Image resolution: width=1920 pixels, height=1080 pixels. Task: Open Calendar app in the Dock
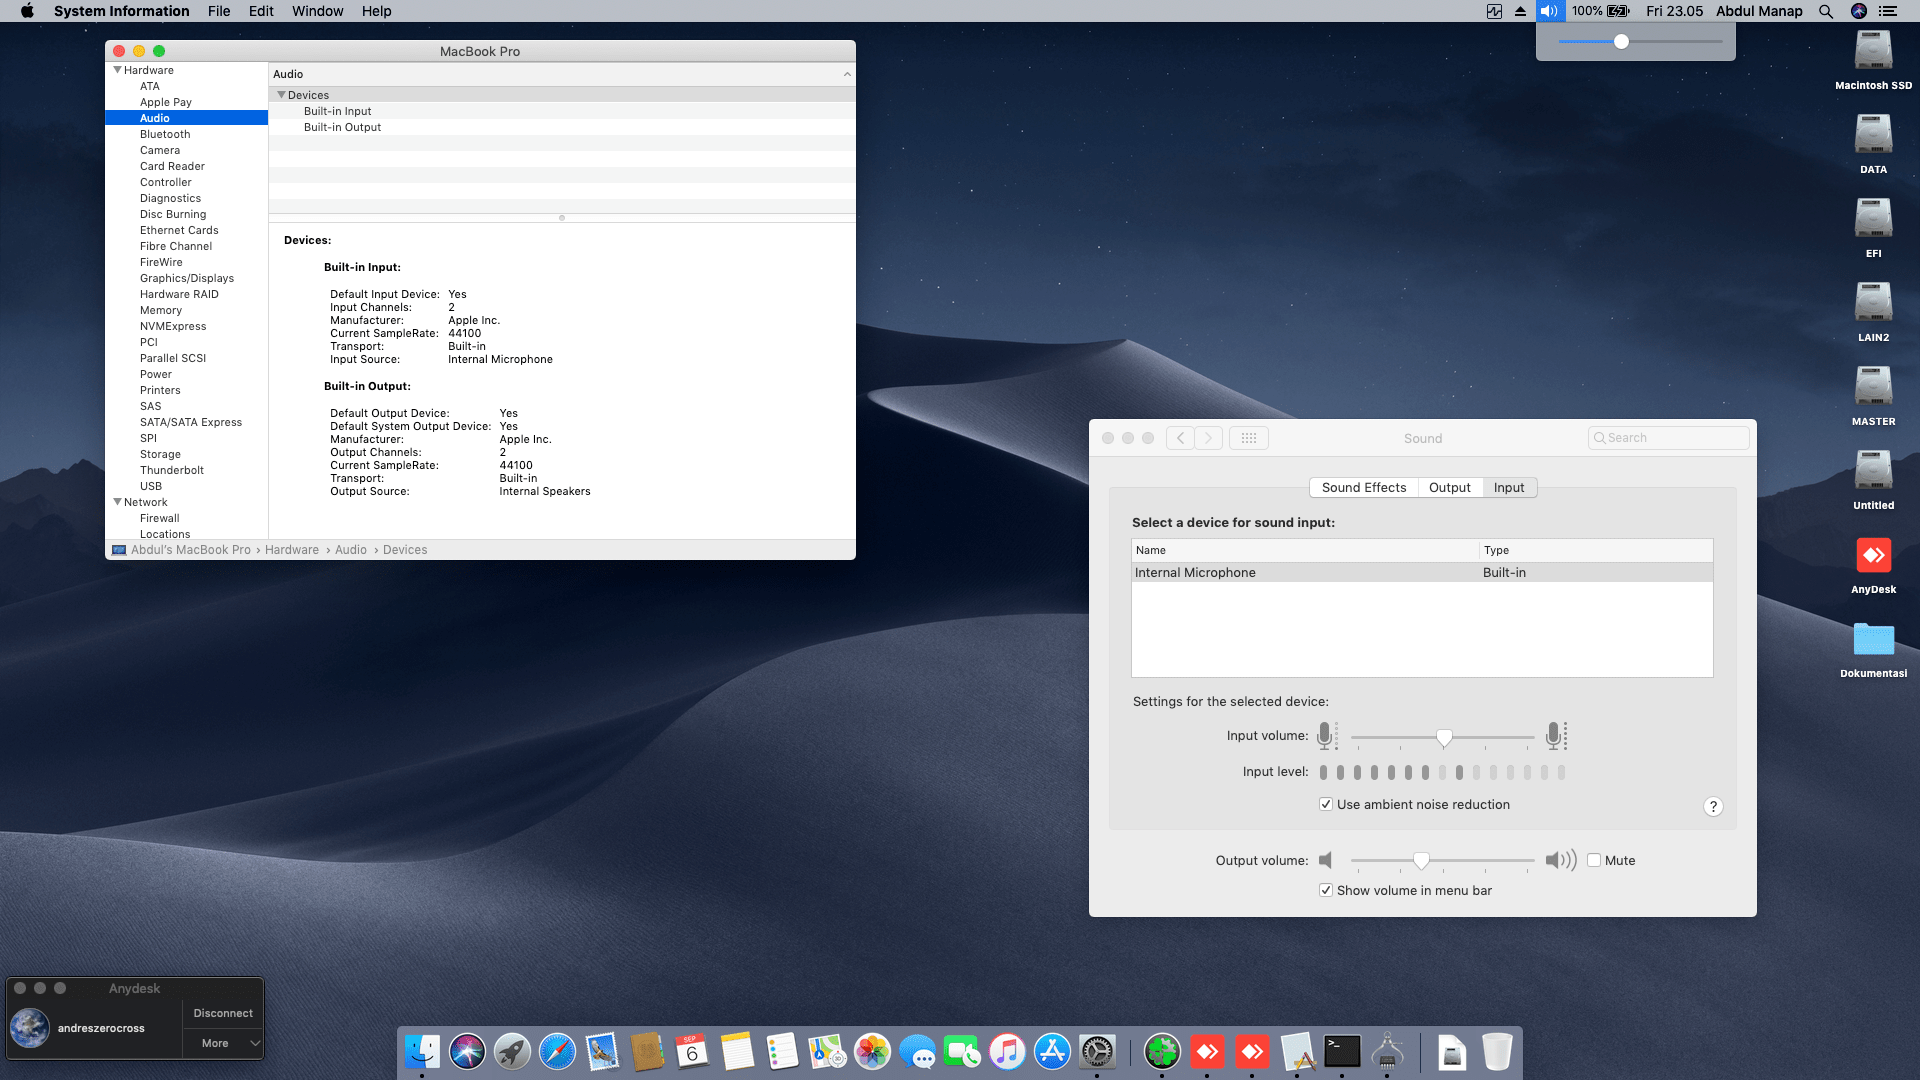point(692,1052)
